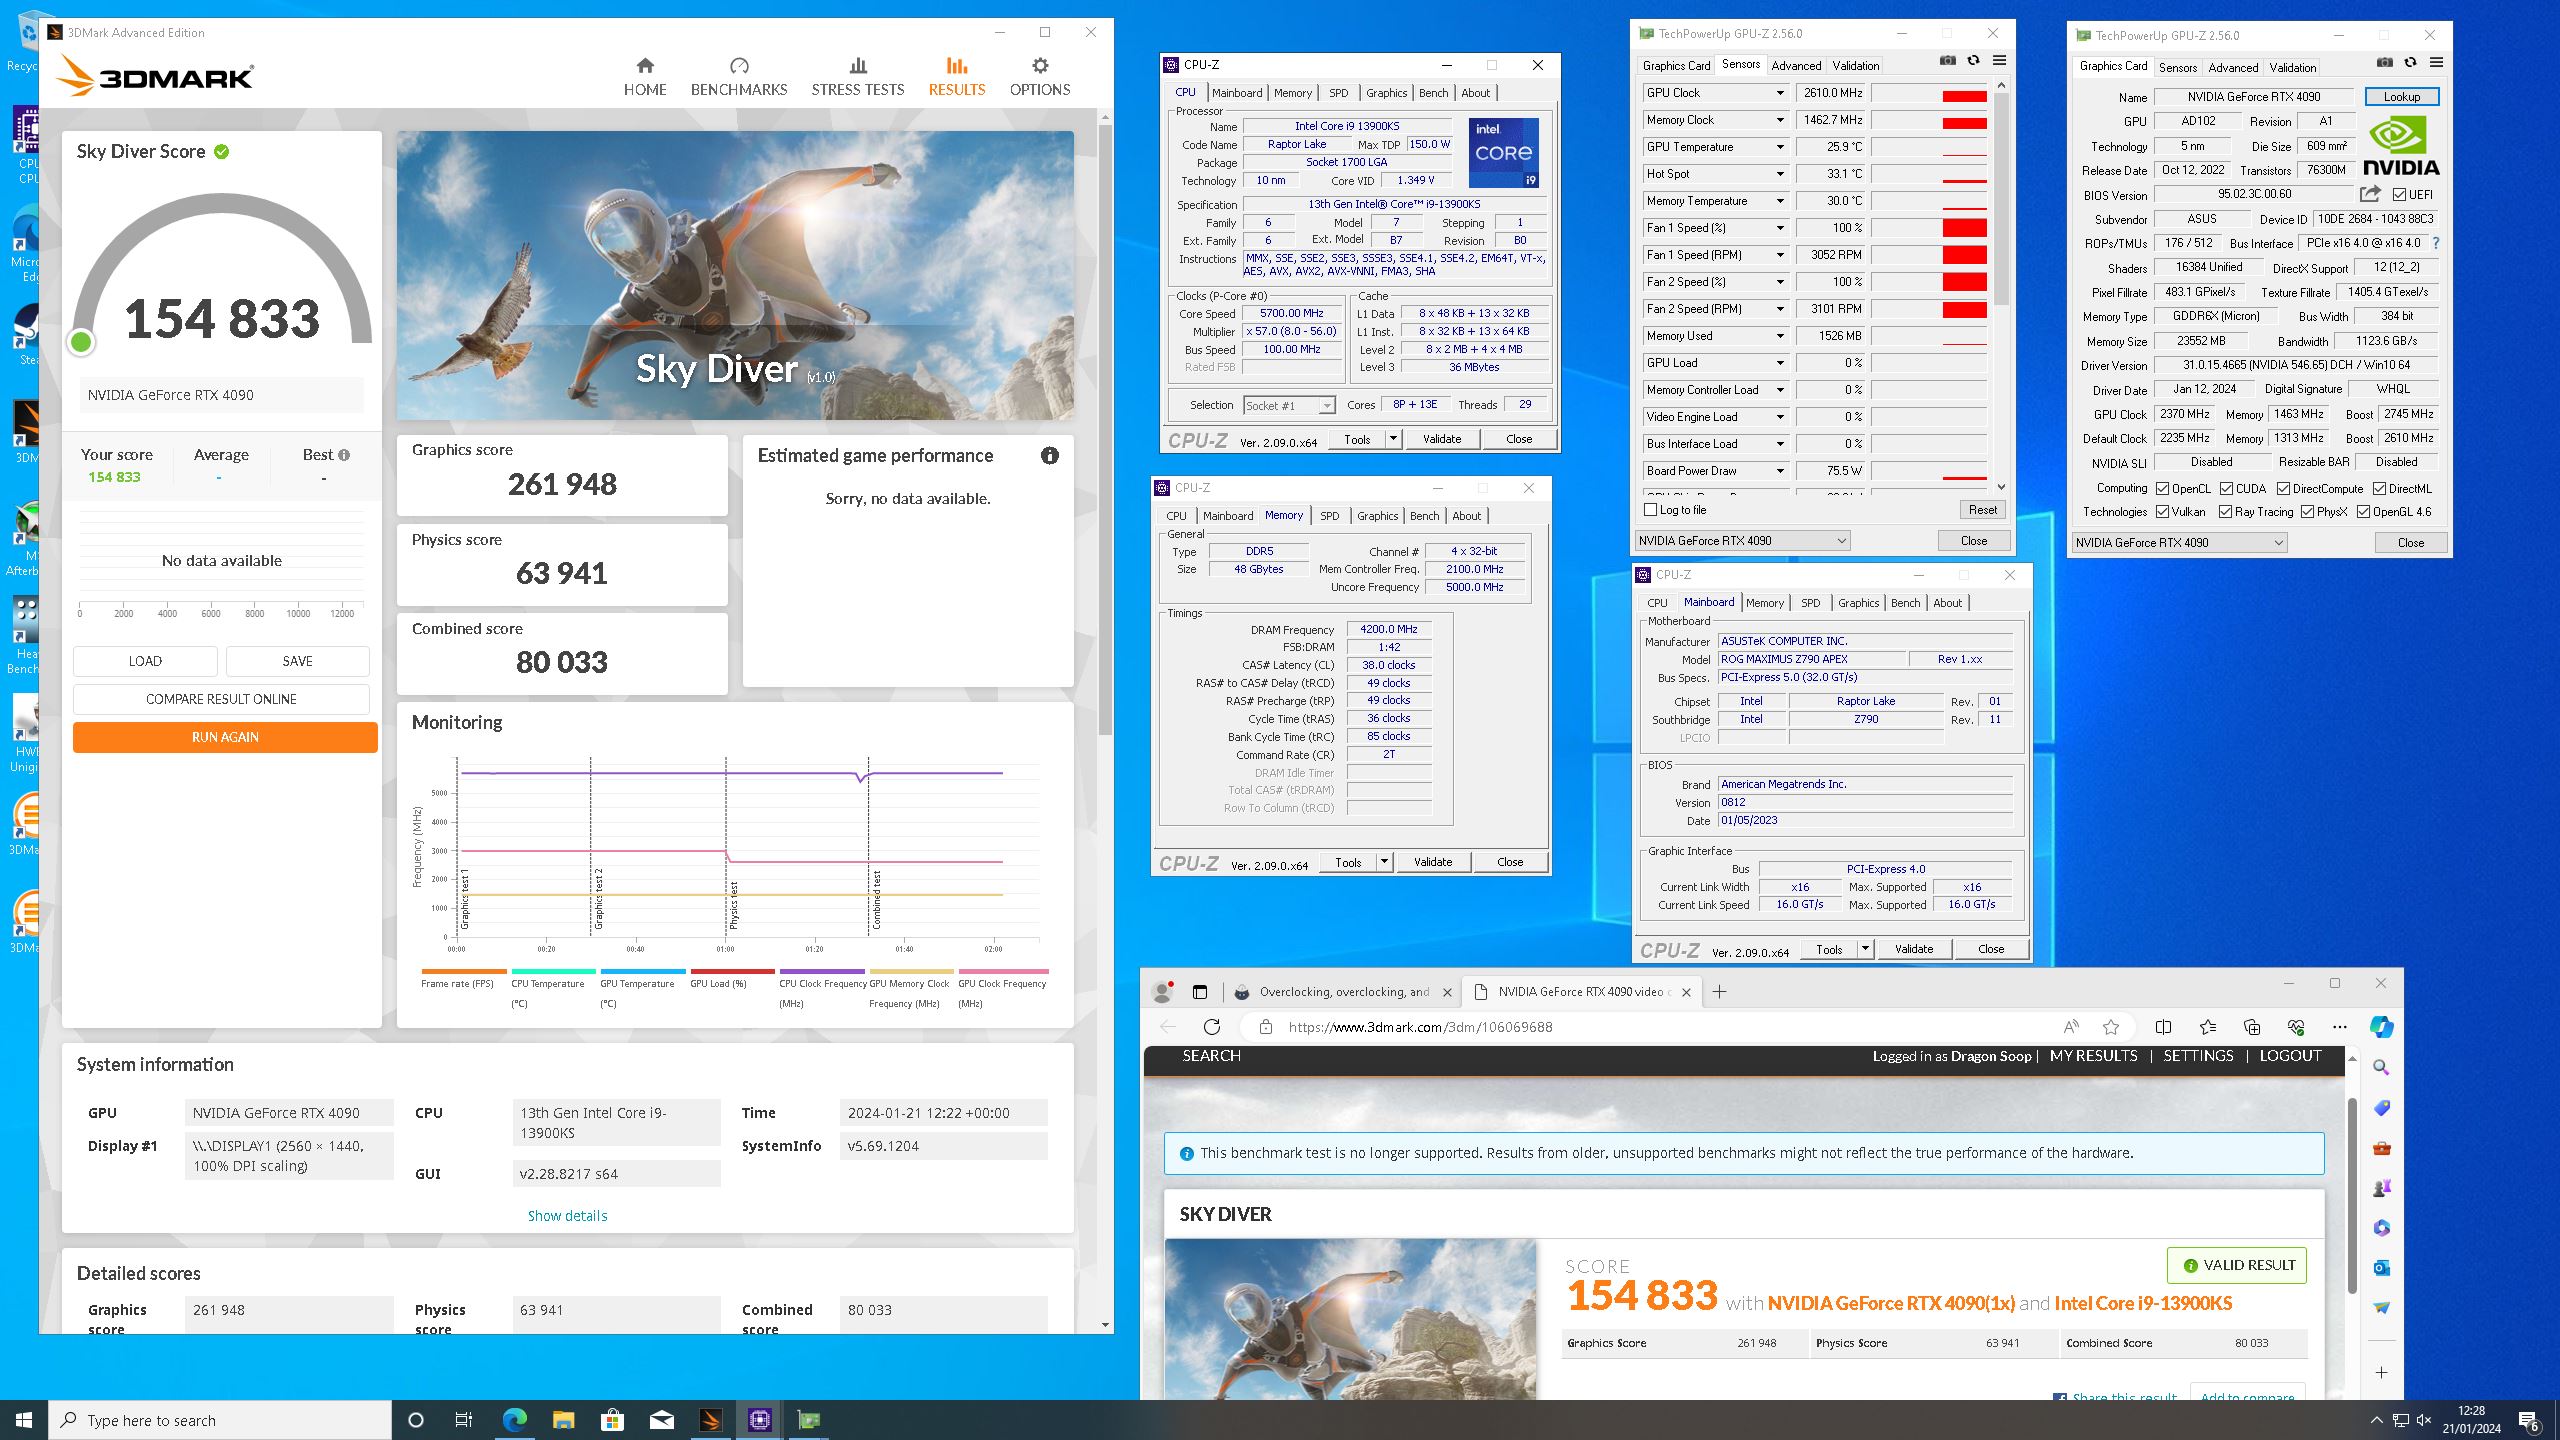Open the Memory Clock sensor dropdown
This screenshot has width=2560, height=1440.
(1780, 120)
